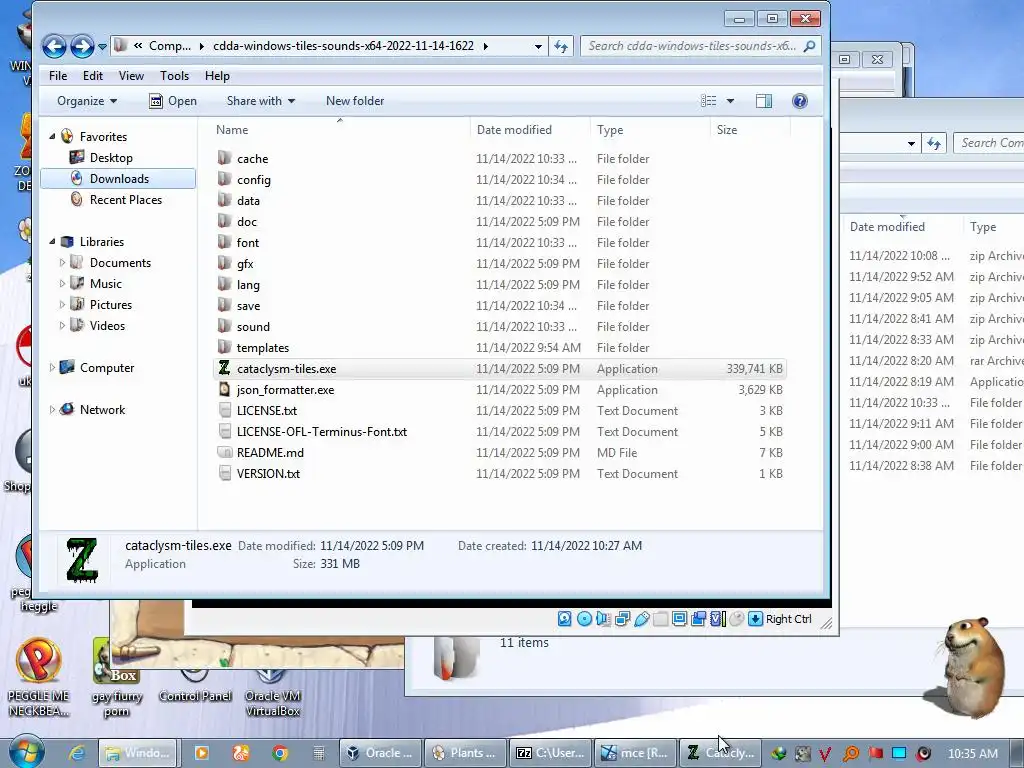Select the font folder icon
1024x768 pixels.
225,243
